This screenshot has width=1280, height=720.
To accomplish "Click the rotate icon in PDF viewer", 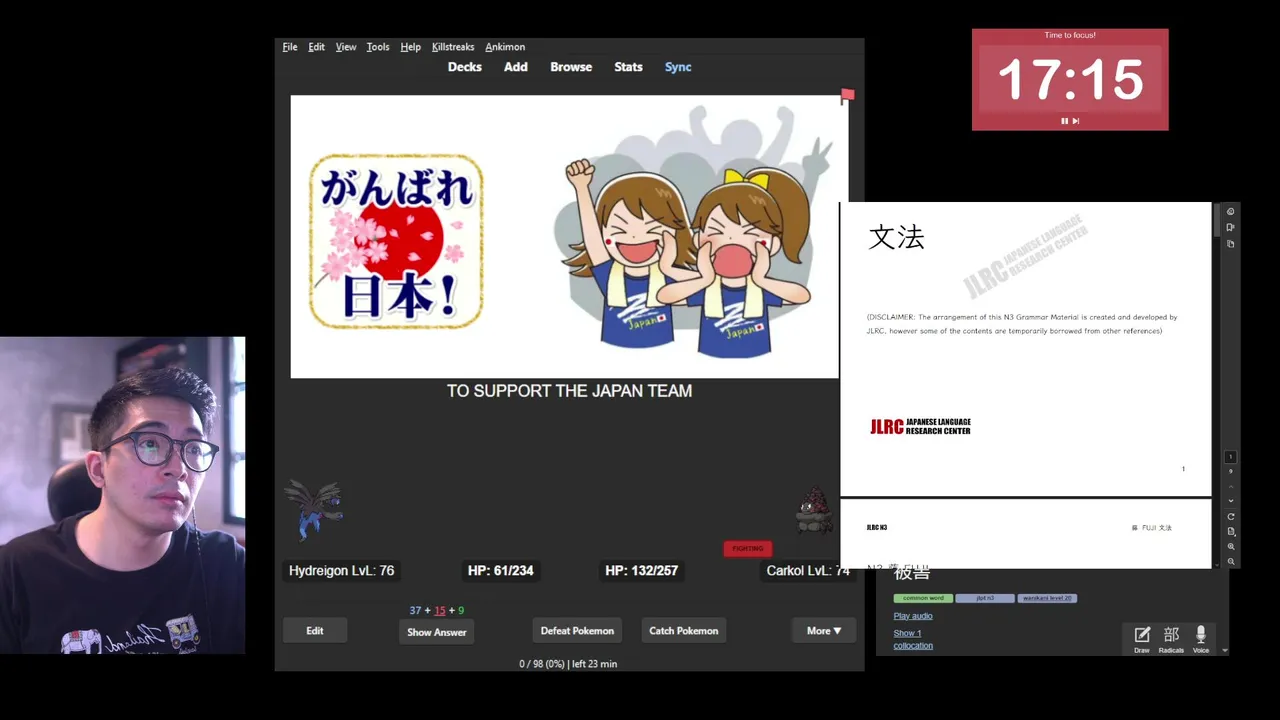I will (x=1231, y=517).
